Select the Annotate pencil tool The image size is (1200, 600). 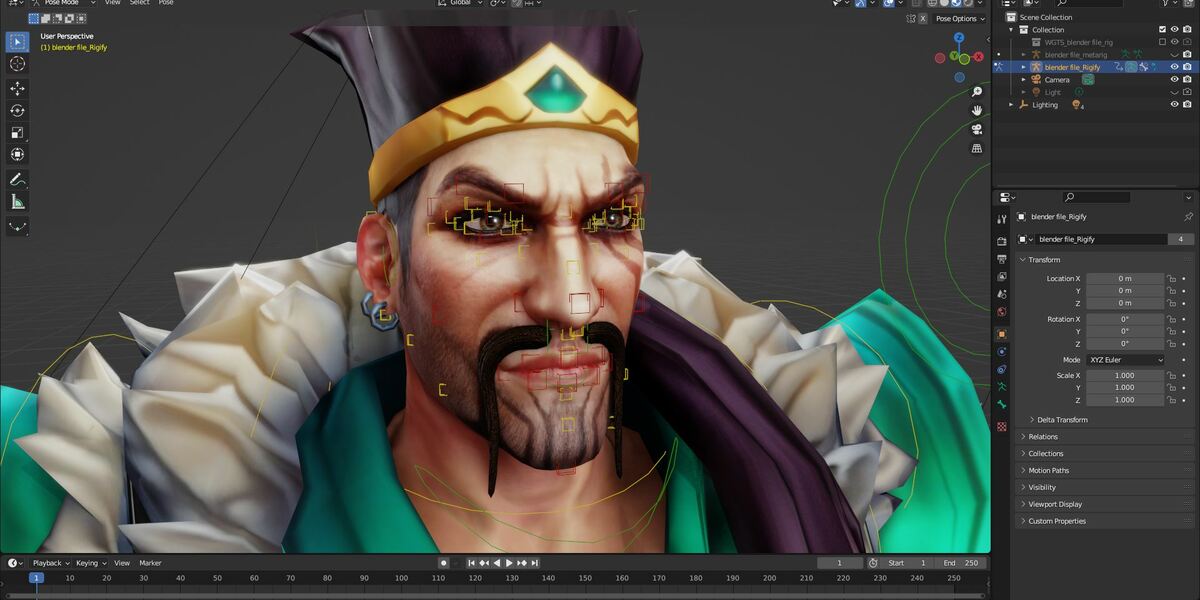[x=17, y=180]
